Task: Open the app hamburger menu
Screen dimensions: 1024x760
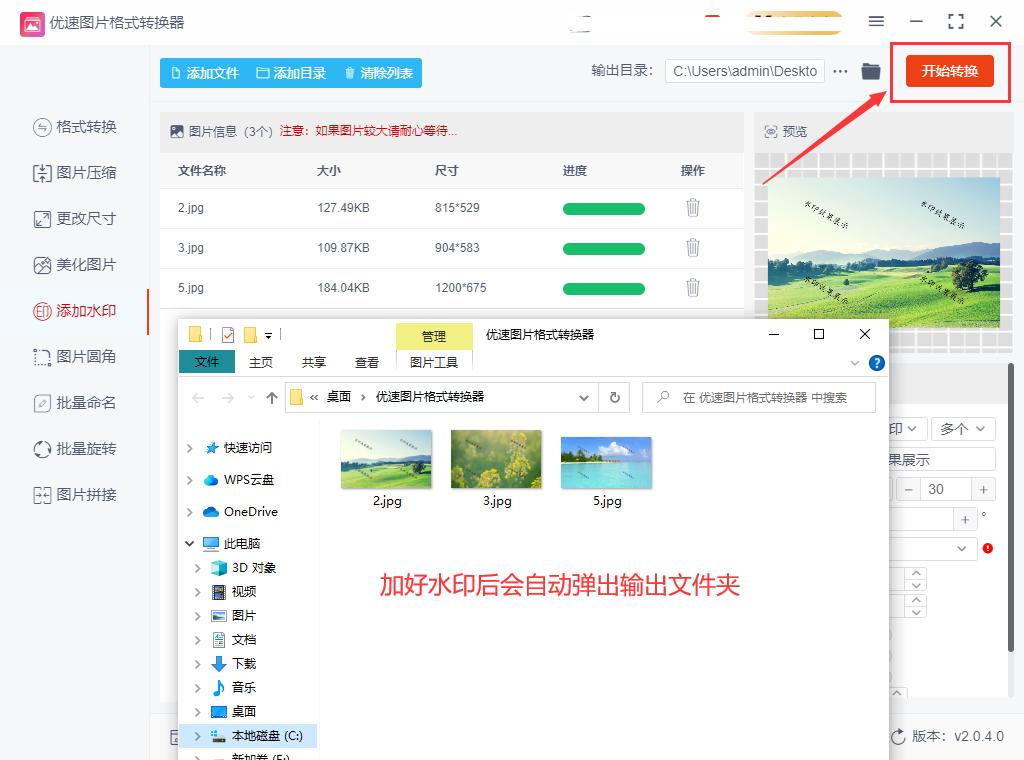Action: [x=876, y=21]
